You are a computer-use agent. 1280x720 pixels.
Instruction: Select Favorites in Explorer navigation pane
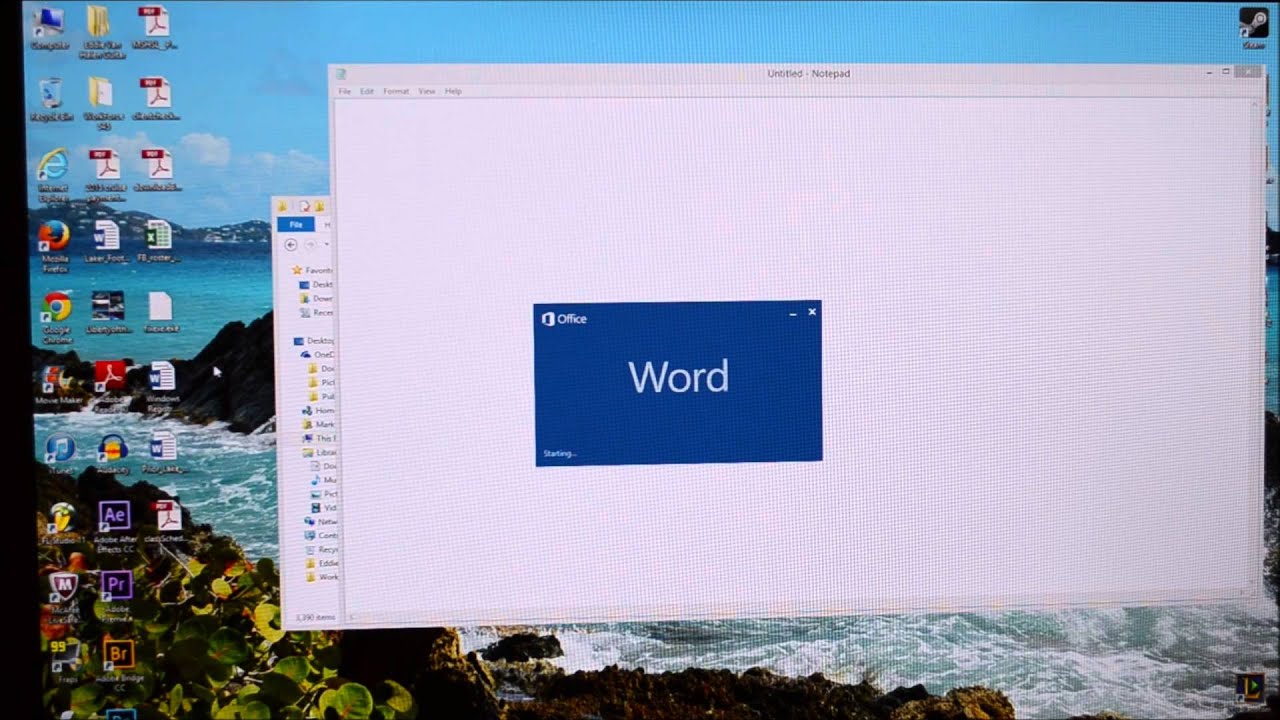pyautogui.click(x=312, y=270)
